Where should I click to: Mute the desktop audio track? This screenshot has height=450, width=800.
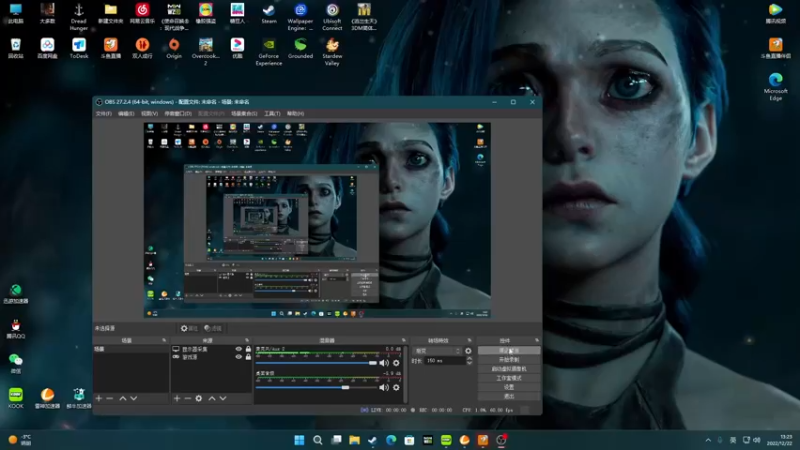click(384, 387)
